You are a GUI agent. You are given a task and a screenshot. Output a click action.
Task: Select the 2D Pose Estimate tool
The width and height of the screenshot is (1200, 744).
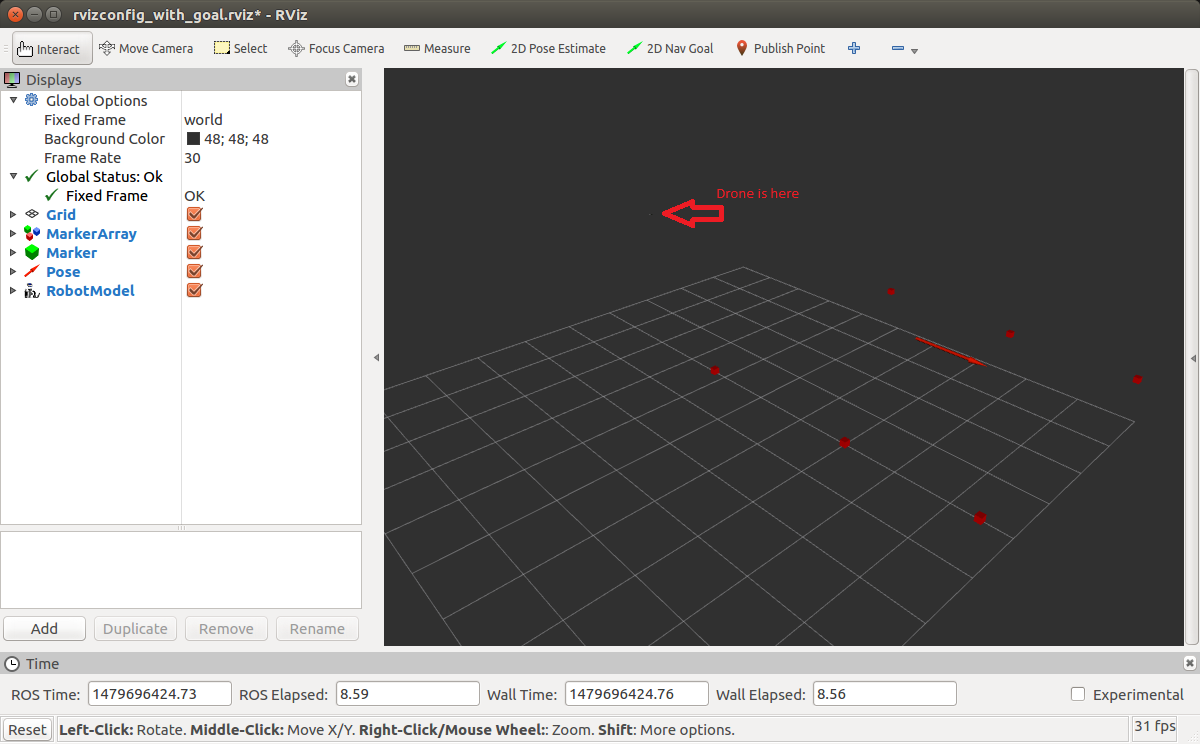pyautogui.click(x=548, y=48)
